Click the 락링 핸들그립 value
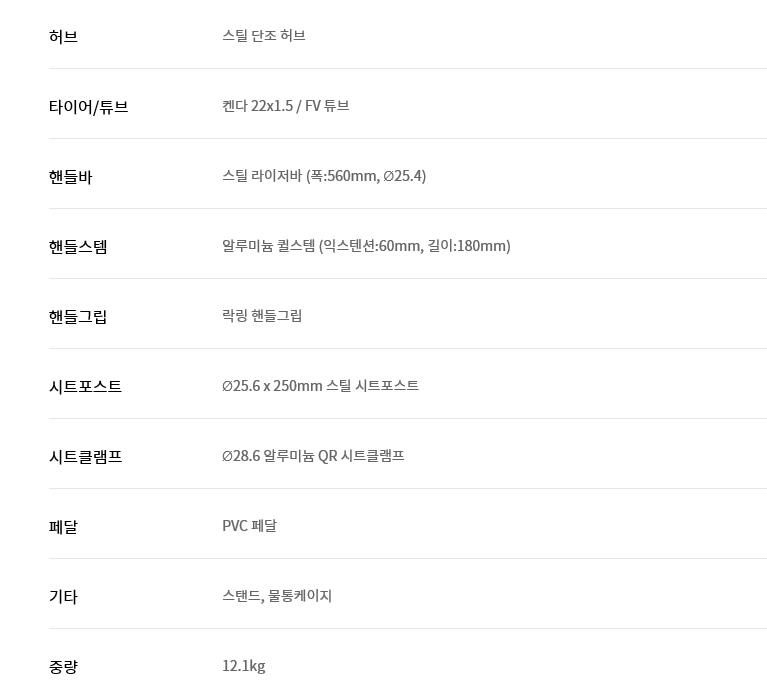The image size is (767, 695). click(x=262, y=316)
